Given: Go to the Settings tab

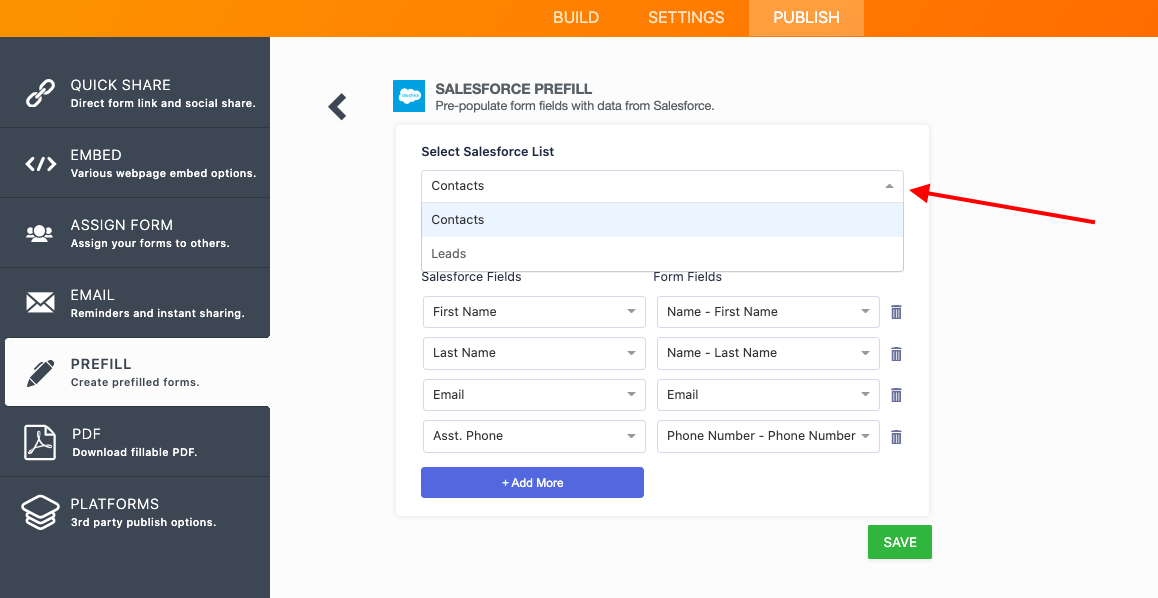Looking at the screenshot, I should [686, 18].
